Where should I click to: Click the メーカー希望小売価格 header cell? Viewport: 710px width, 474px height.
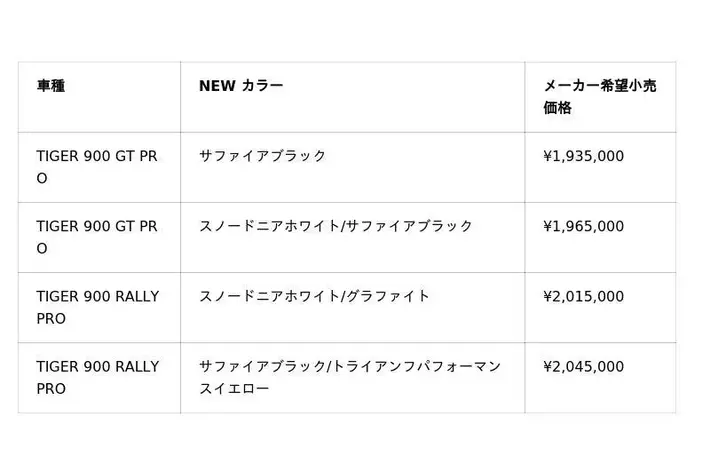(600, 97)
